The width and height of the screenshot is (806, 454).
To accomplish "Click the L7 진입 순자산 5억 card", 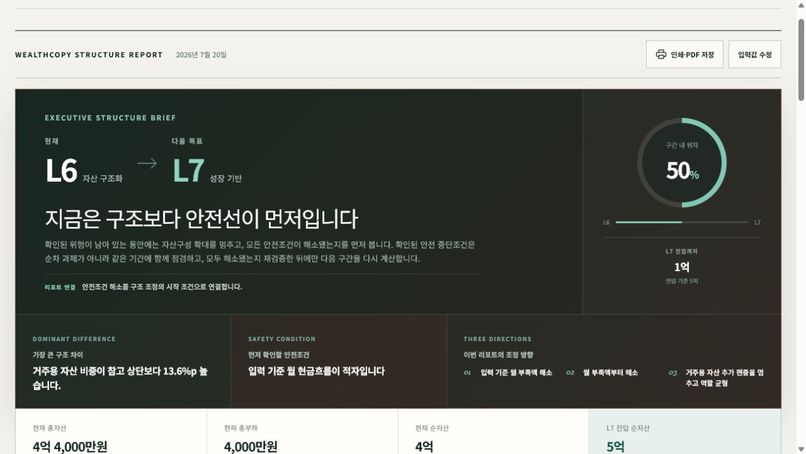I will click(x=685, y=431).
